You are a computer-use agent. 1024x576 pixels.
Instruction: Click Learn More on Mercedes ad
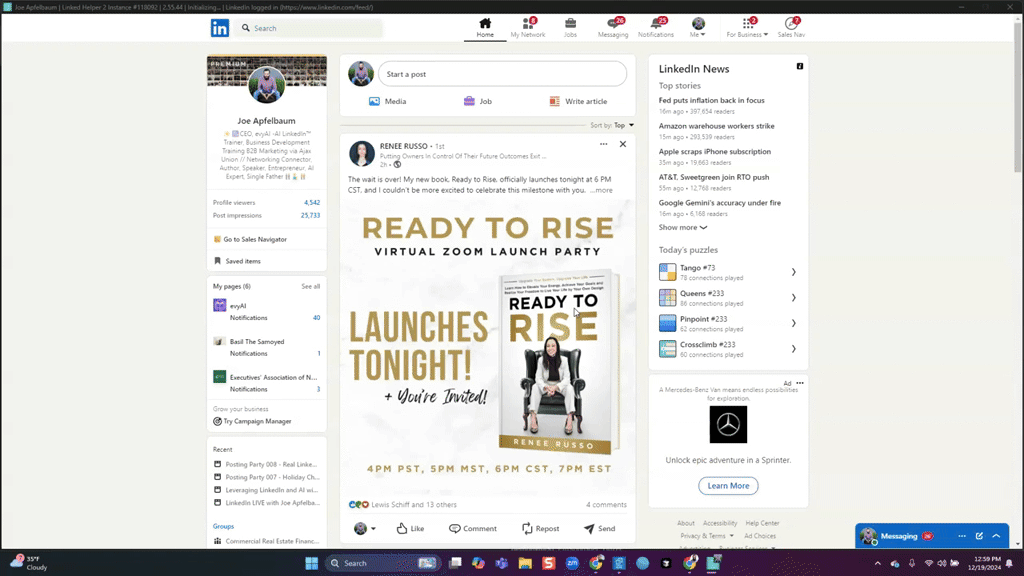pyautogui.click(x=728, y=486)
